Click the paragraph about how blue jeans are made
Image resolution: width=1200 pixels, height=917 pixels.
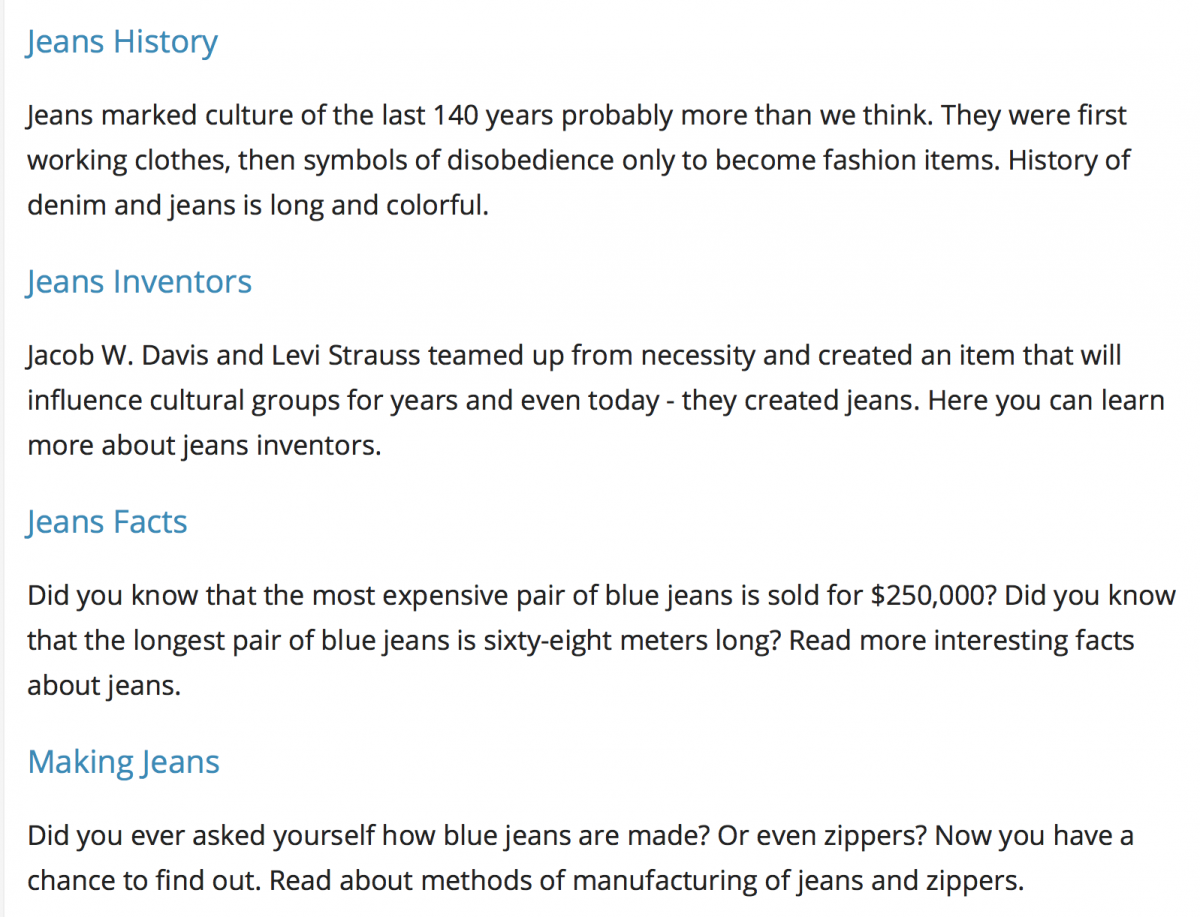click(580, 858)
